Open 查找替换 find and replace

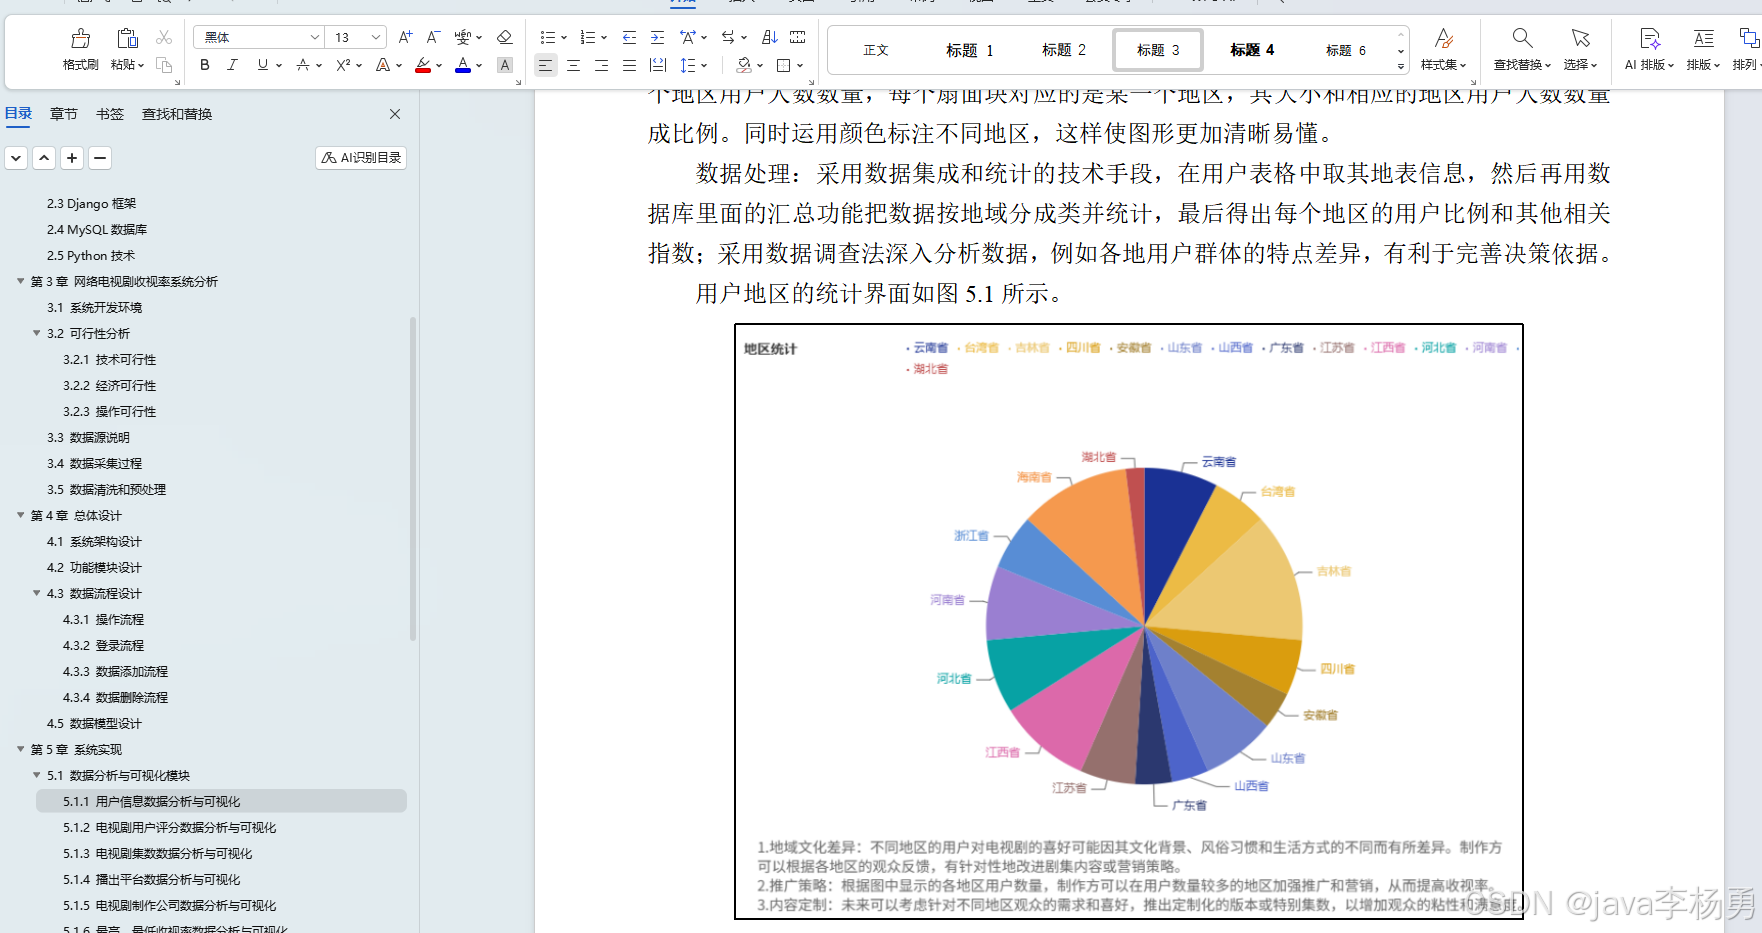[1521, 48]
